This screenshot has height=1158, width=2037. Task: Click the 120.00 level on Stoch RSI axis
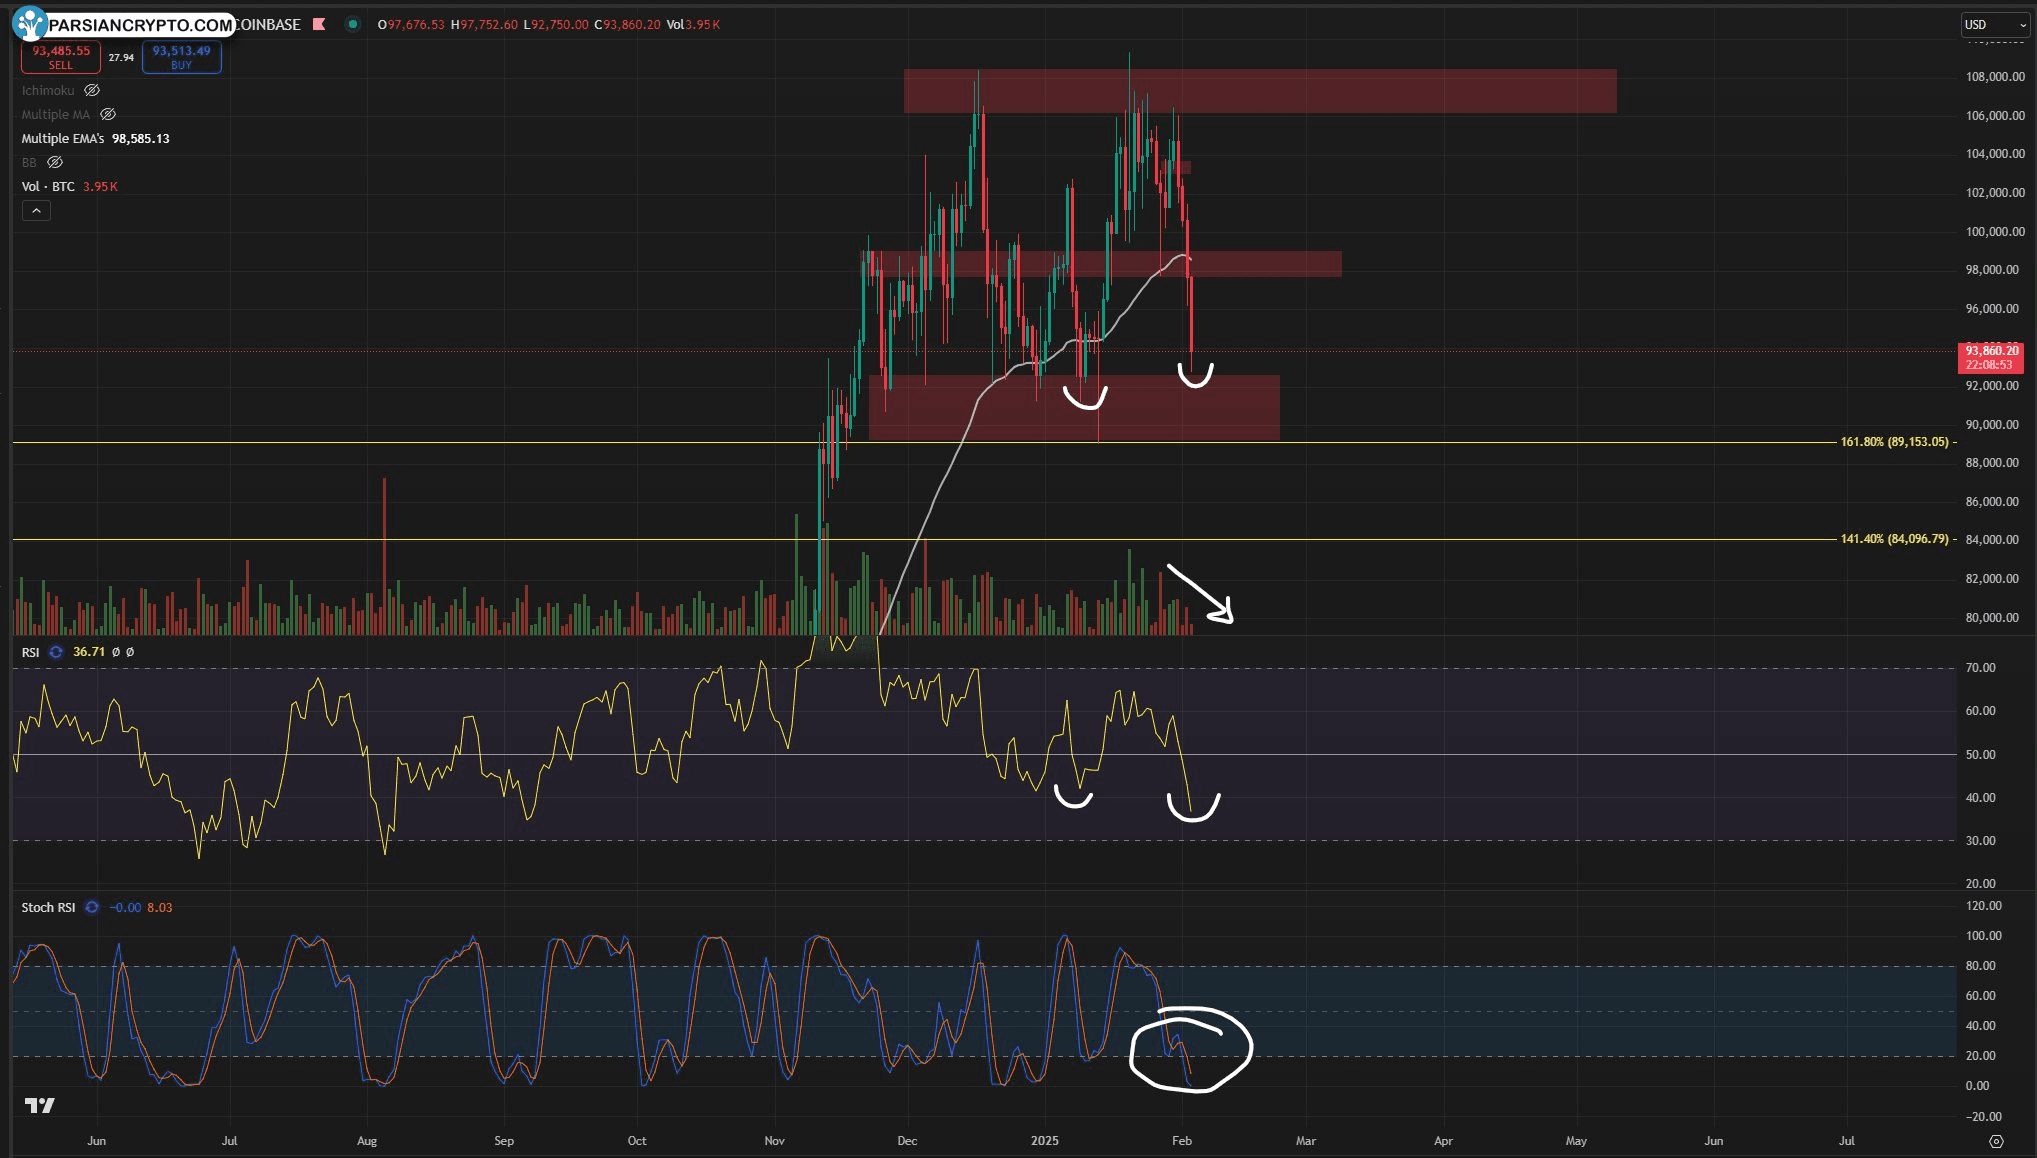(x=1983, y=905)
